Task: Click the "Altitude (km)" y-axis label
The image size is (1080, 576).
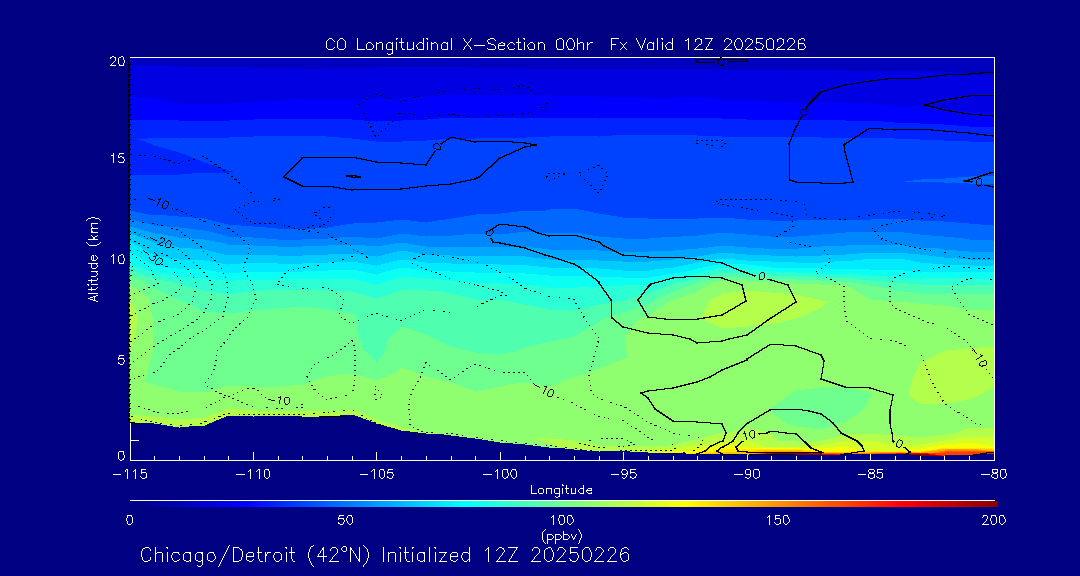Action: pos(93,259)
